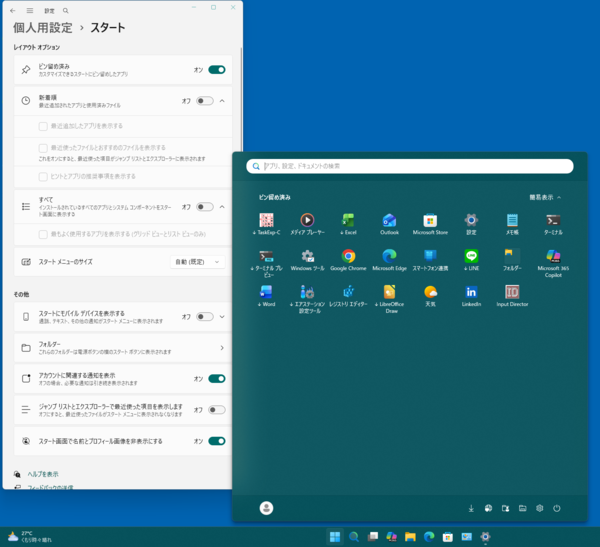
Task: Open 天気 weather app
Action: (x=430, y=296)
